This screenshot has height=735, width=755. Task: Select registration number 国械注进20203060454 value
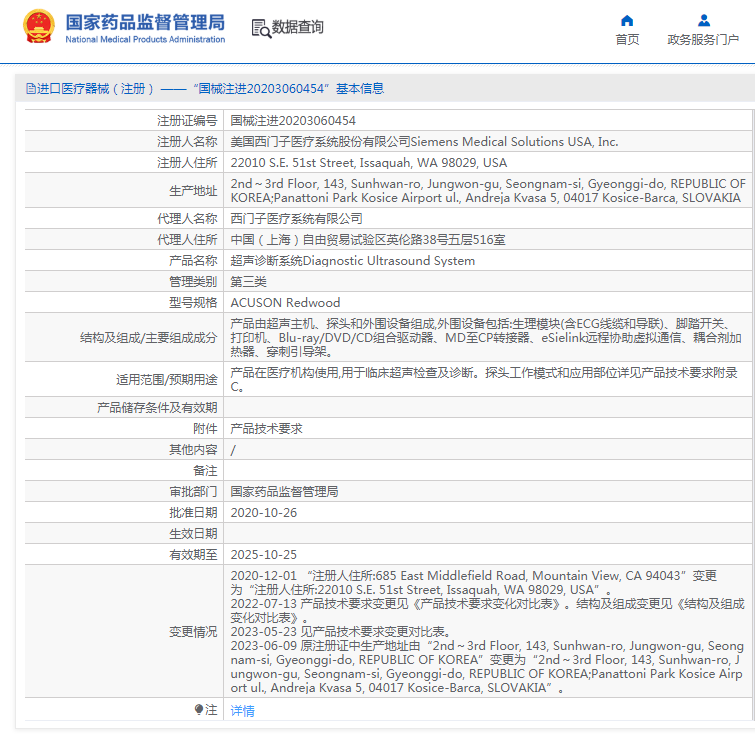point(293,120)
